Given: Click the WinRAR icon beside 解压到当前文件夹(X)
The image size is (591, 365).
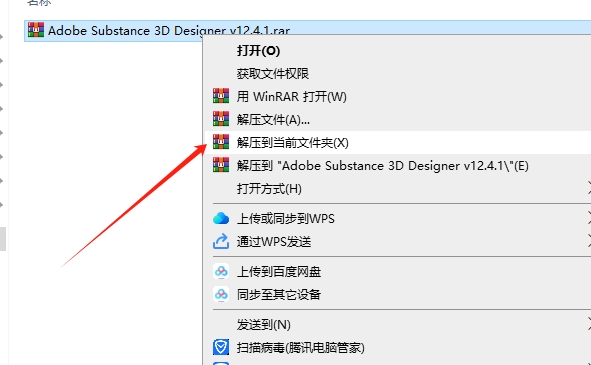Looking at the screenshot, I should [x=221, y=142].
